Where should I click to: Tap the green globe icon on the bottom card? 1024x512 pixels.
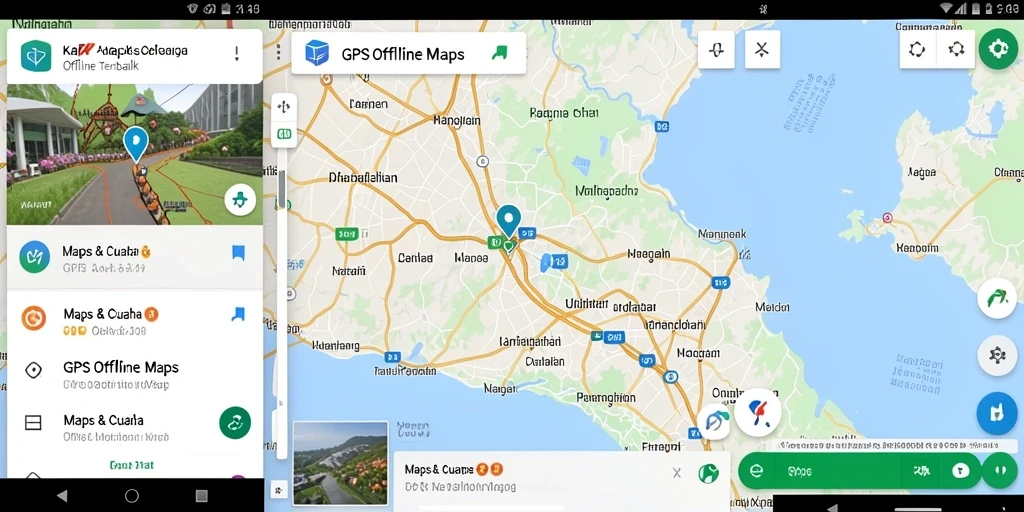click(x=708, y=473)
